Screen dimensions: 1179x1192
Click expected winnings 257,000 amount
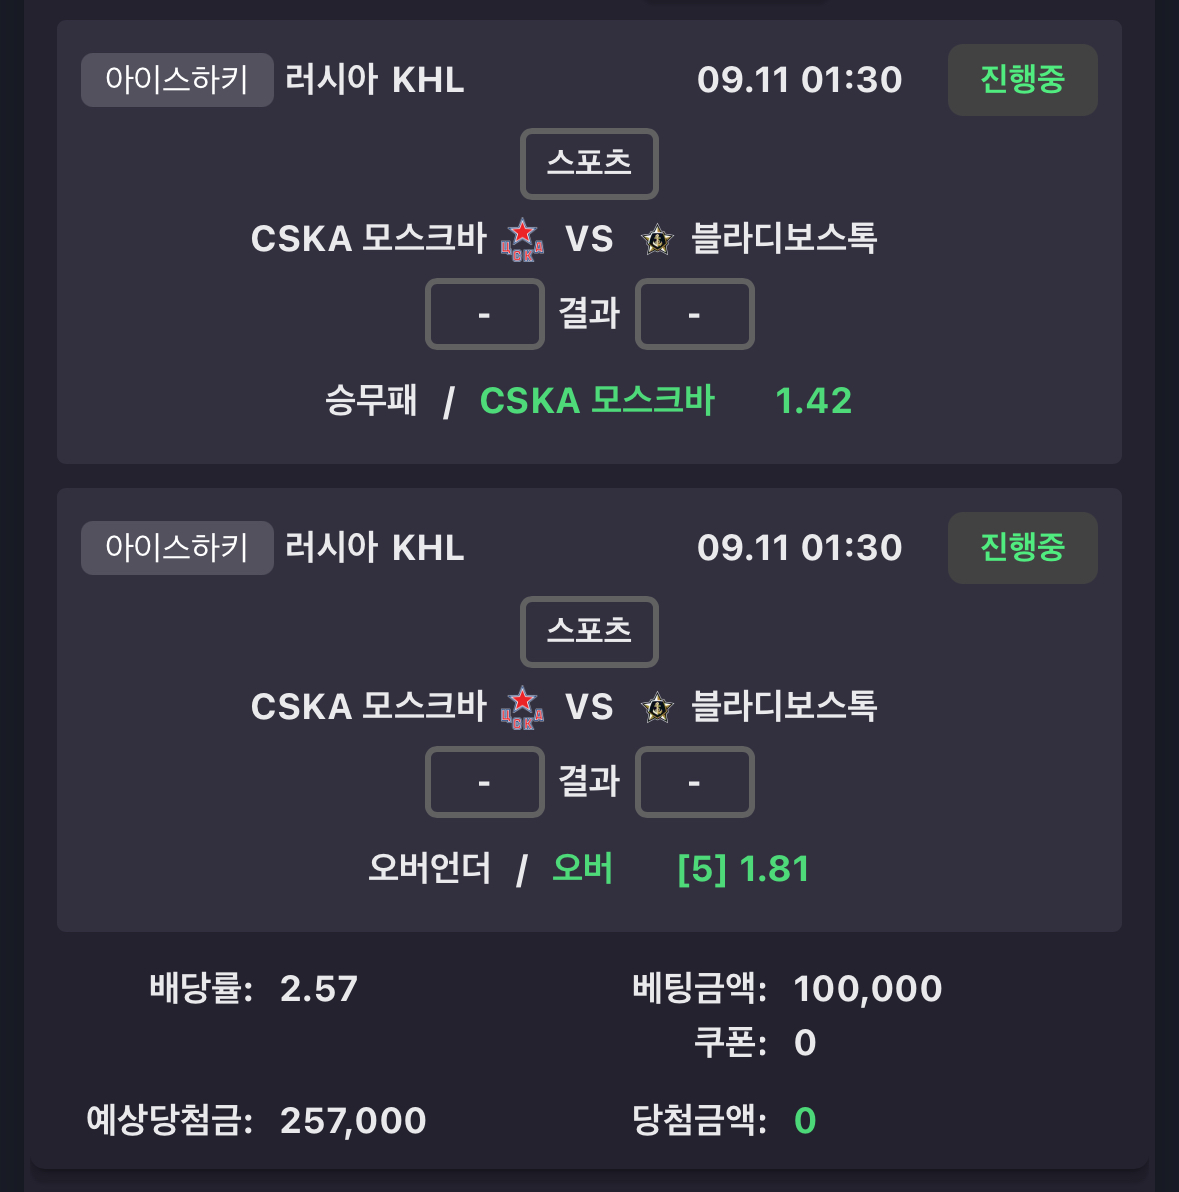point(353,1121)
